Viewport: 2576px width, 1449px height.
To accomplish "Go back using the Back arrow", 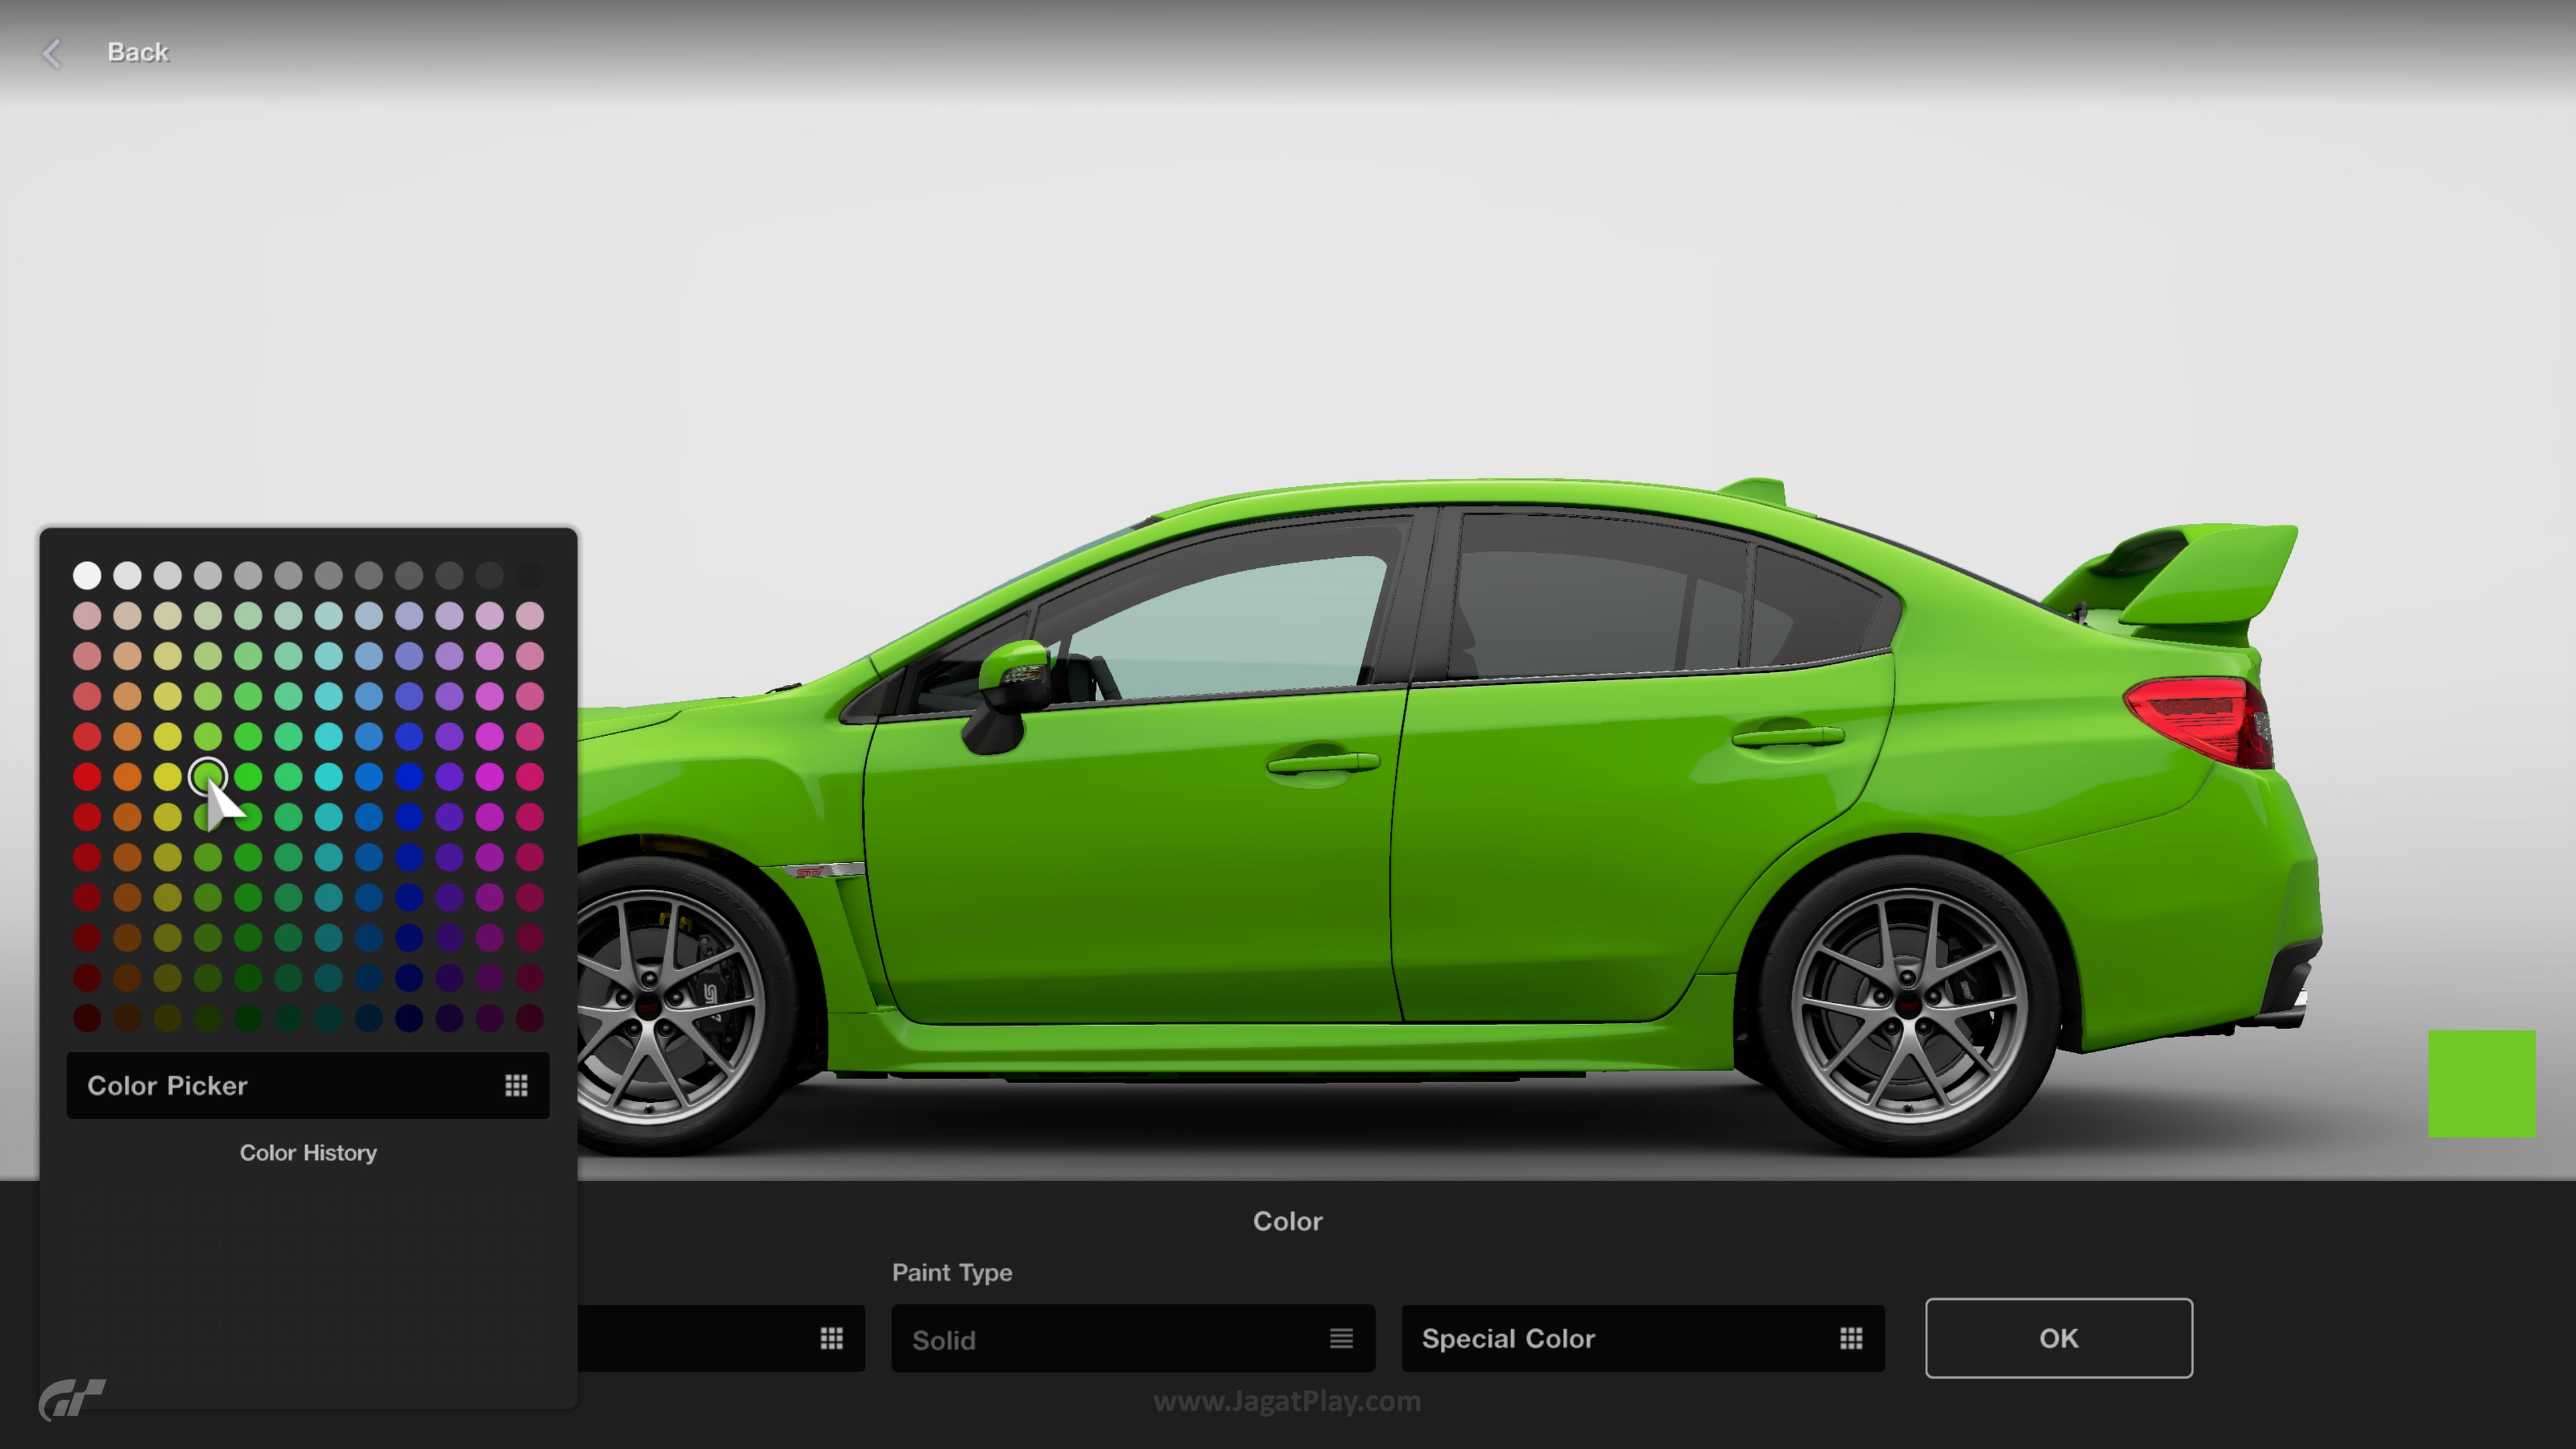I will [52, 53].
